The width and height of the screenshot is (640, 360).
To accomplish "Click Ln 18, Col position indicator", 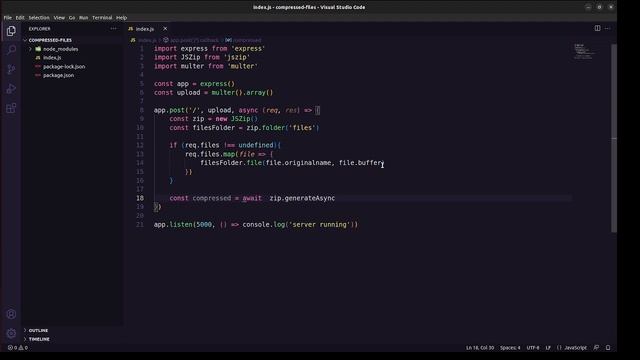I will point(480,348).
